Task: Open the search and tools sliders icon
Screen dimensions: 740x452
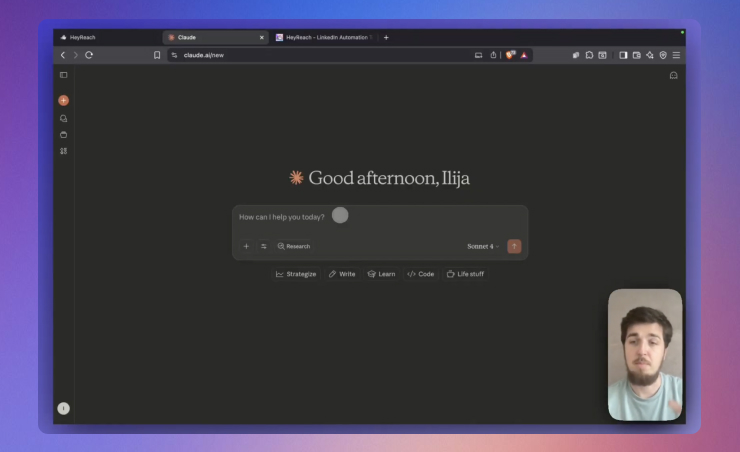Action: point(264,246)
